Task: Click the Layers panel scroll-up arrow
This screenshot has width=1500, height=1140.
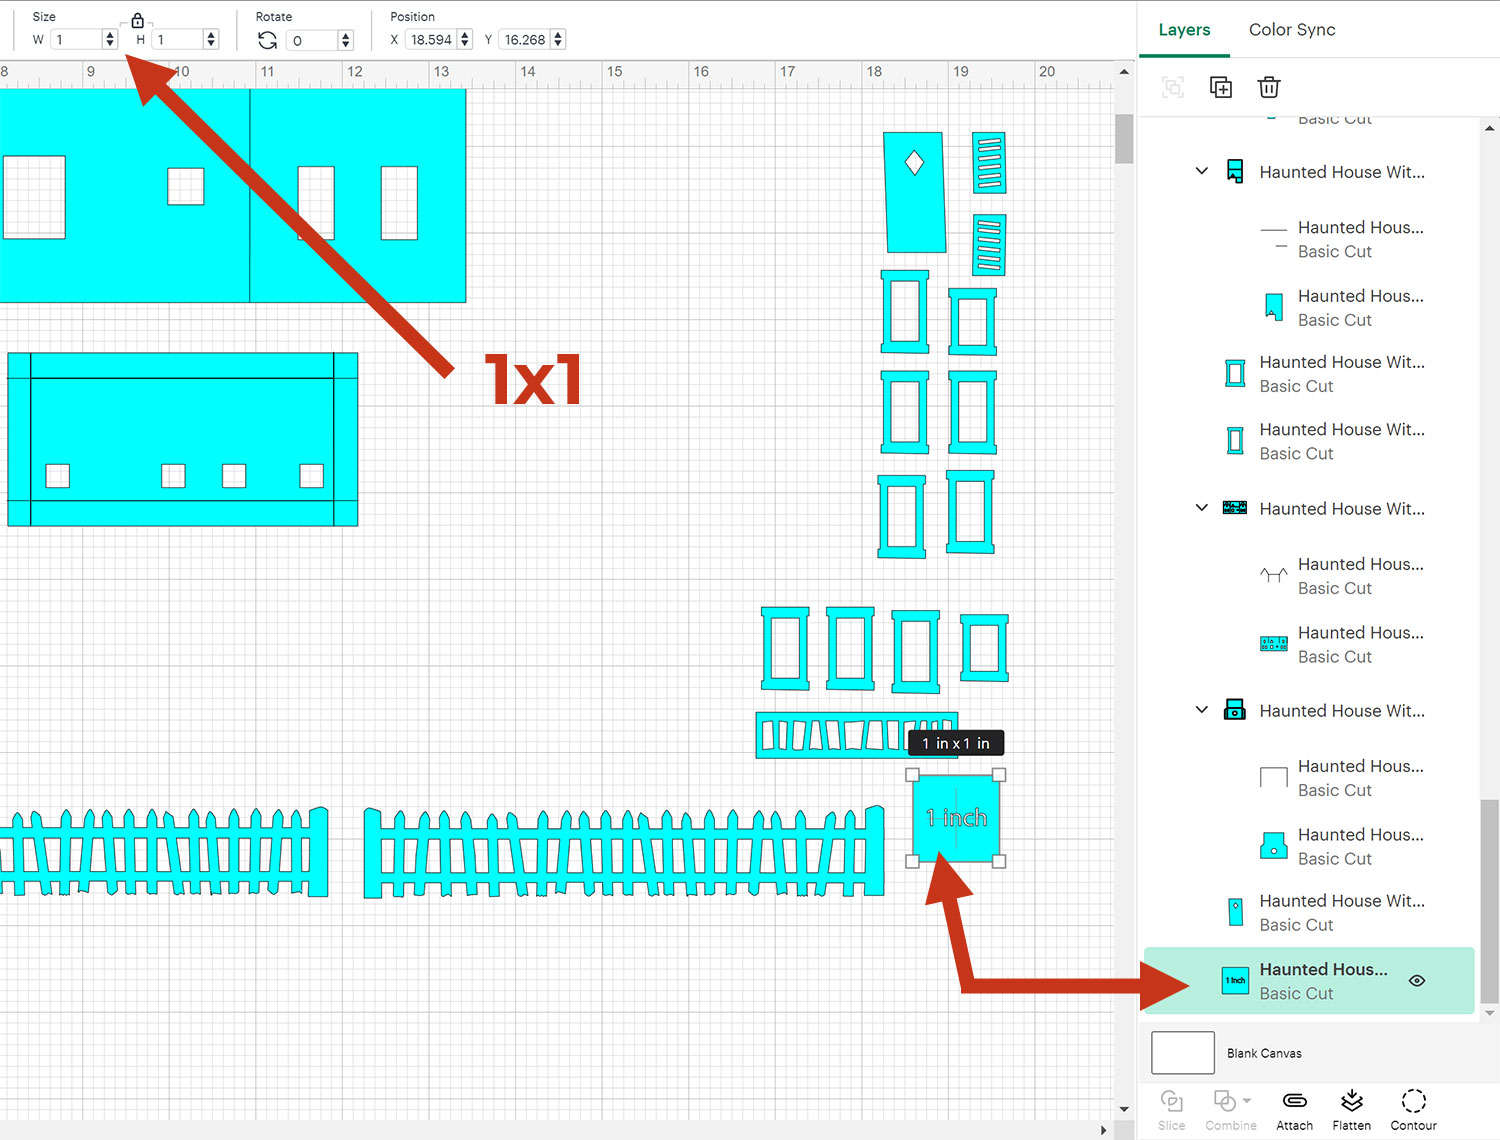Action: pos(1489,128)
